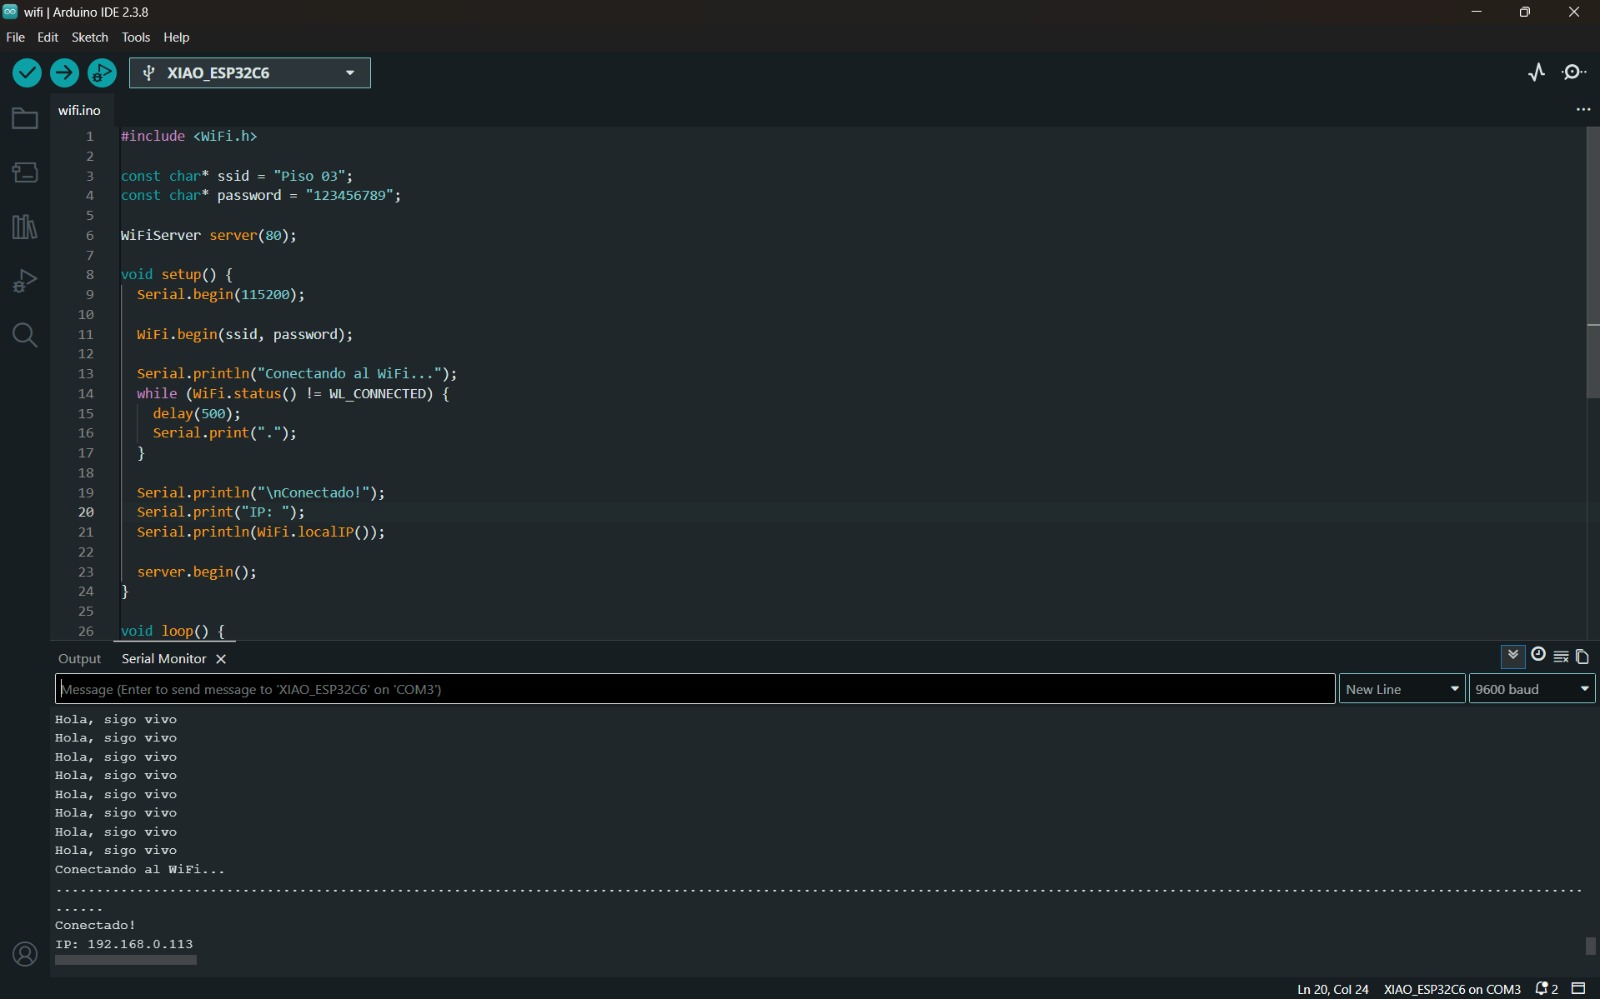Upload the sketch with the arrow button
1600x999 pixels.
(64, 73)
